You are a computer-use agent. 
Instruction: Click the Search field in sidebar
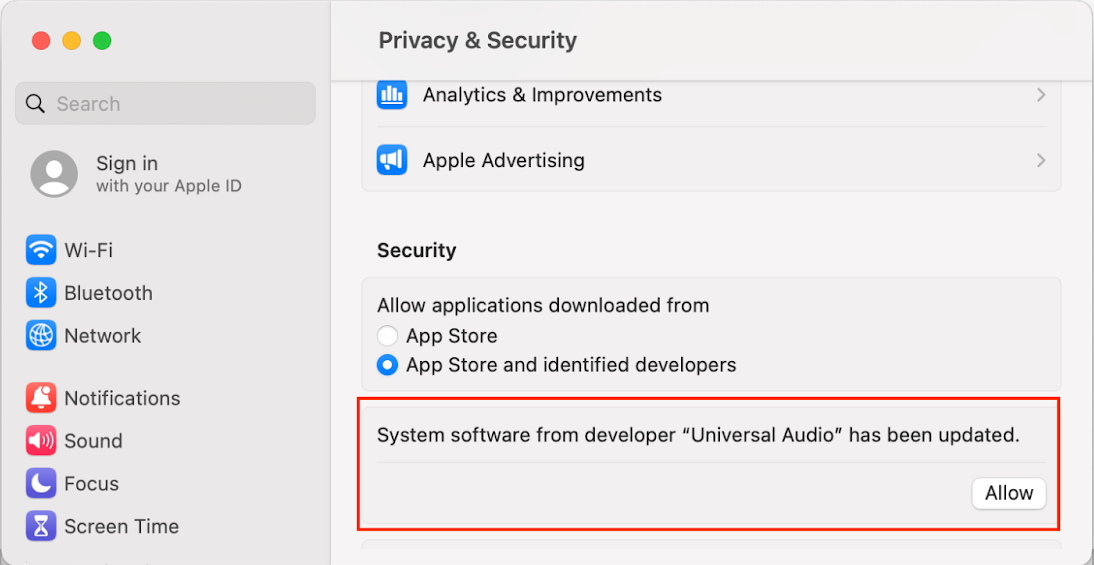pos(165,104)
